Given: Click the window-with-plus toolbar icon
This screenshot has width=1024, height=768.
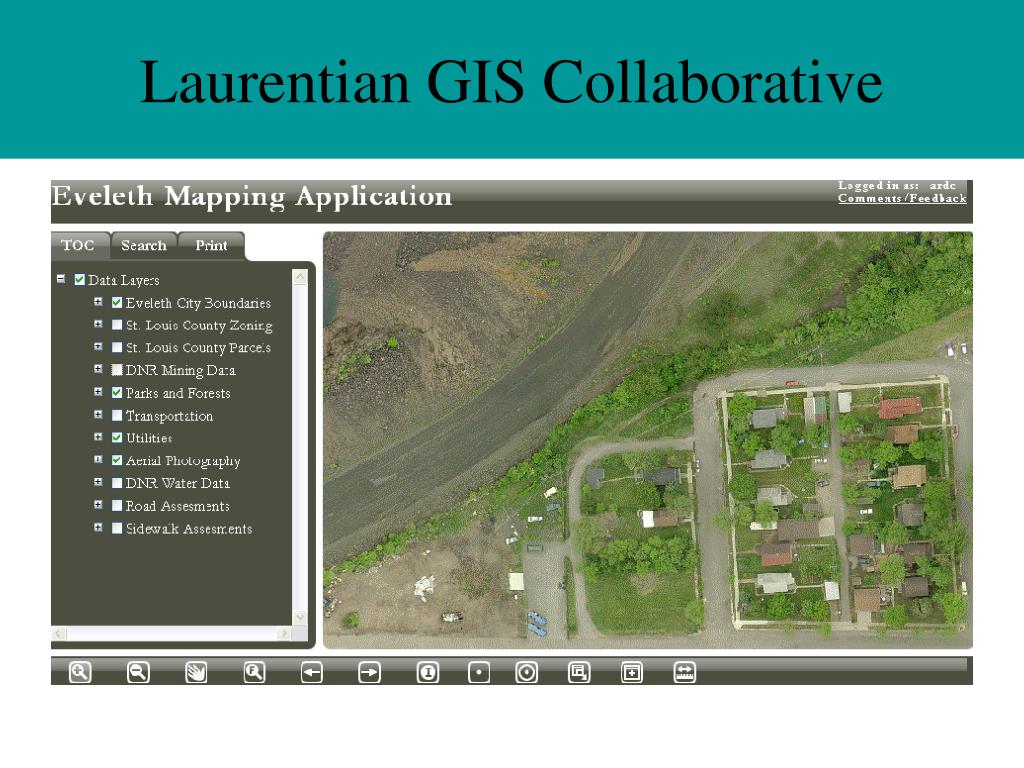Looking at the screenshot, I should [x=632, y=672].
